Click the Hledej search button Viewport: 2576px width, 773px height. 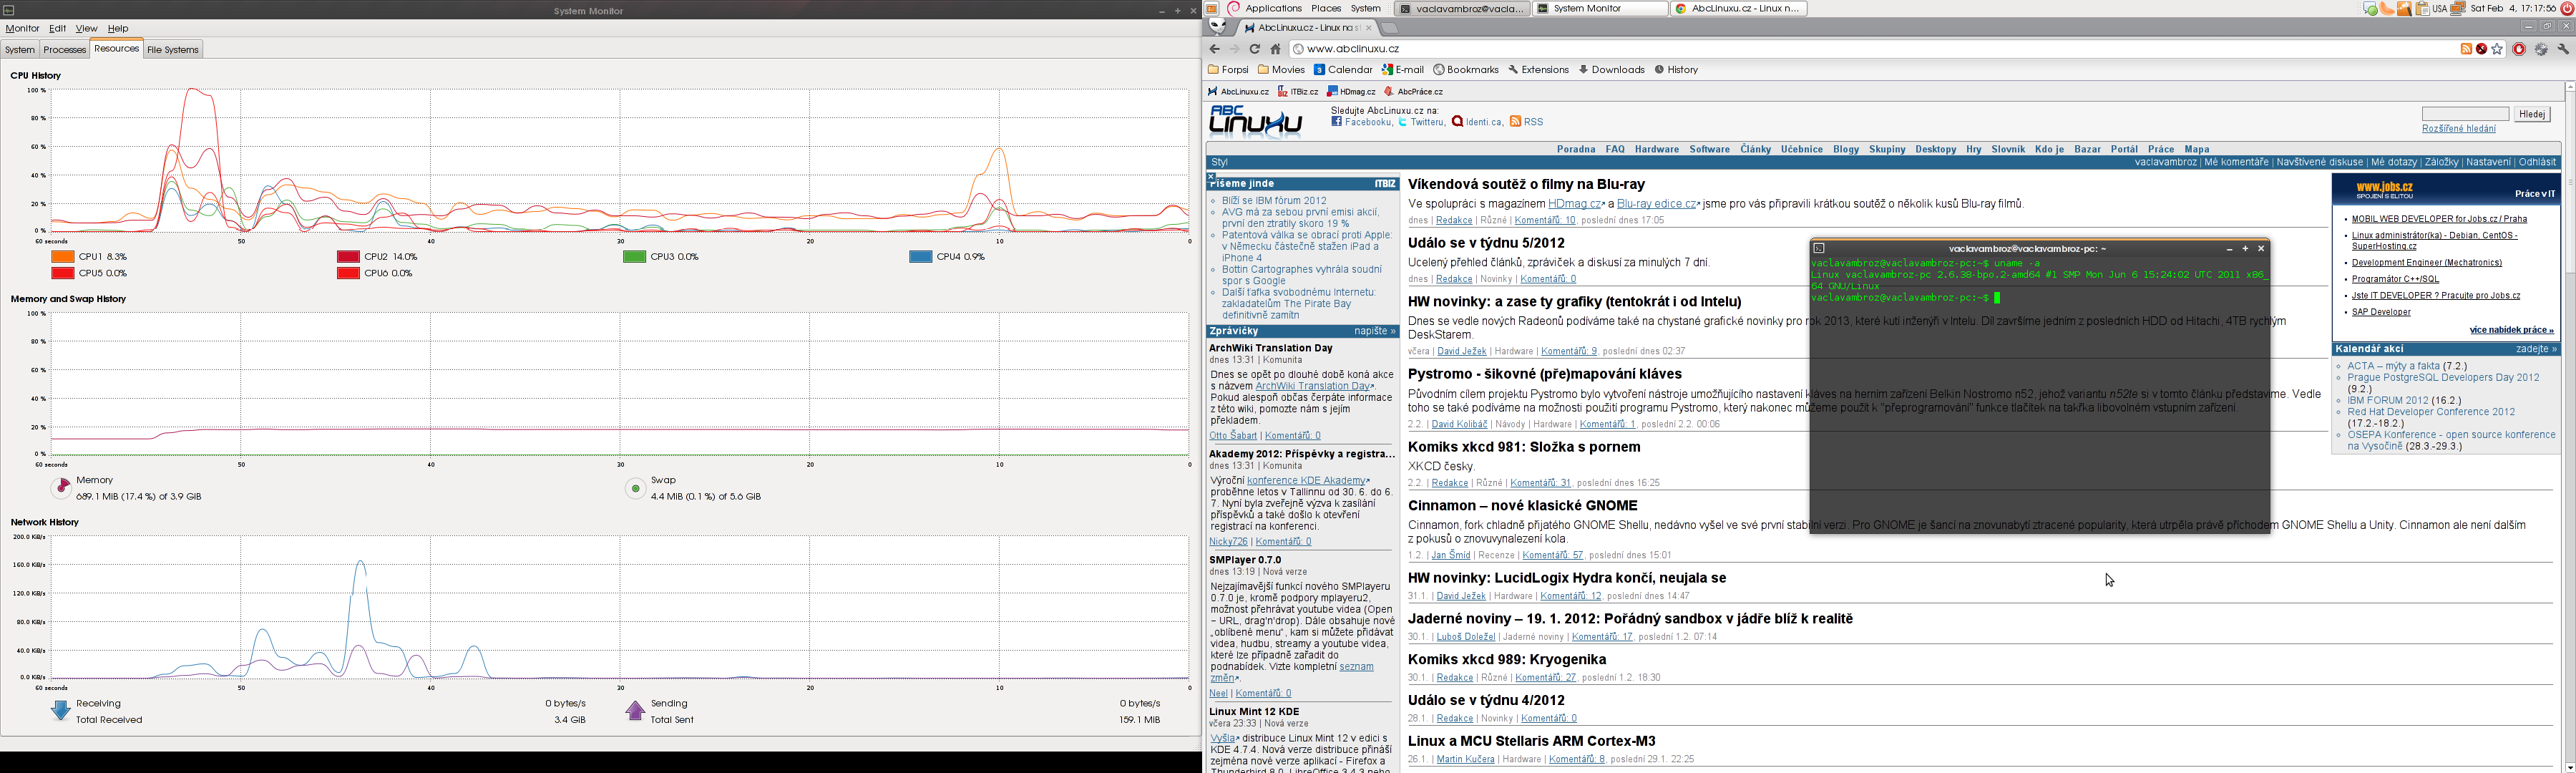tap(2532, 114)
